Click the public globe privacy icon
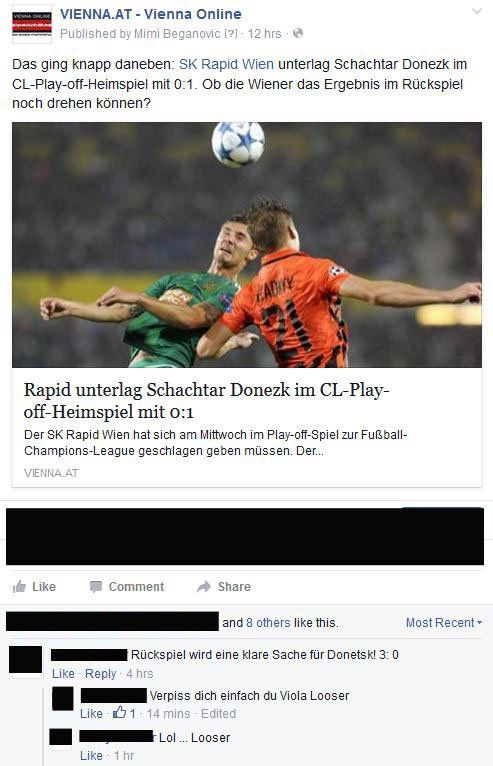The height and width of the screenshot is (766, 493). click(298, 33)
